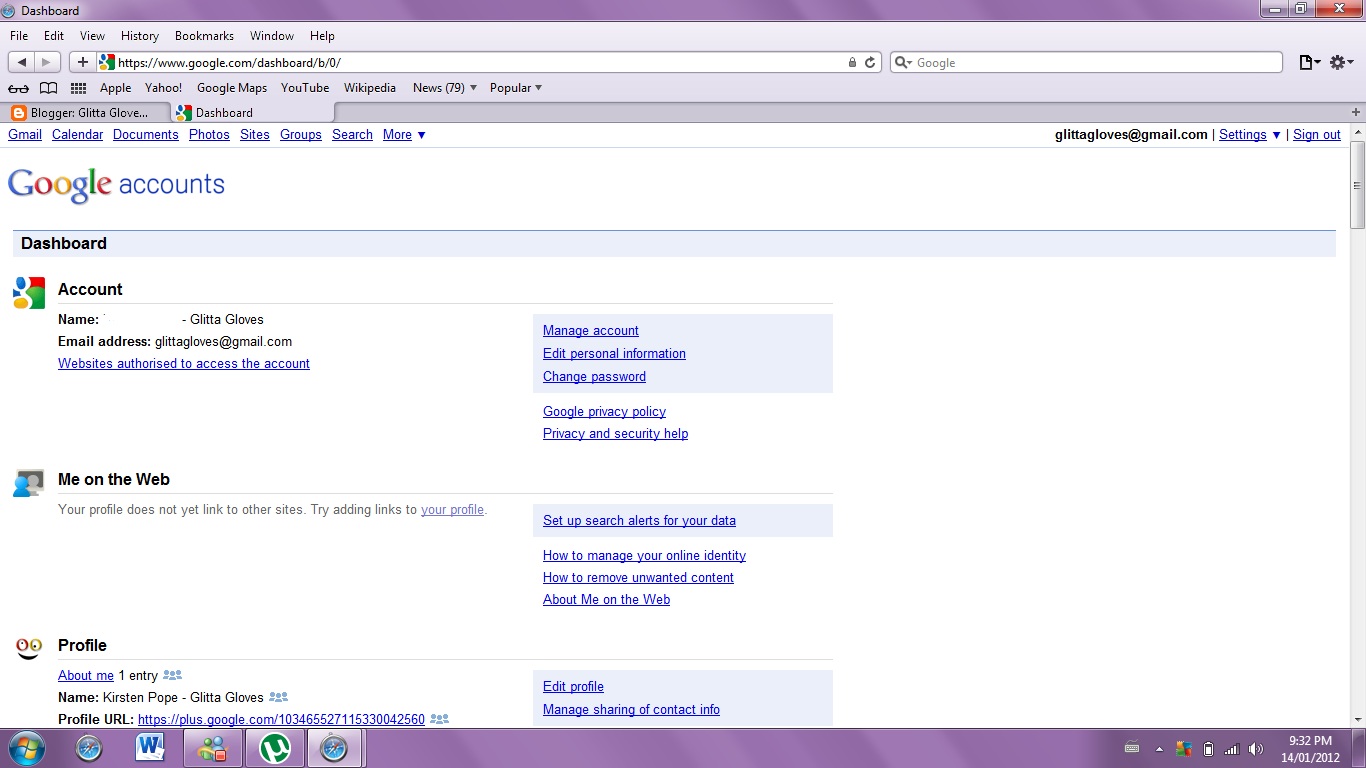Click the Change password link
This screenshot has height=768, width=1366.
594,377
